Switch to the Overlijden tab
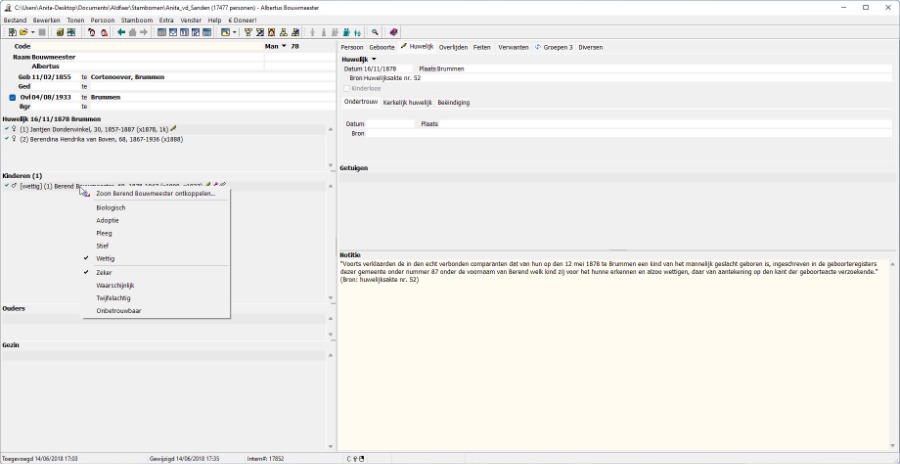 (453, 47)
